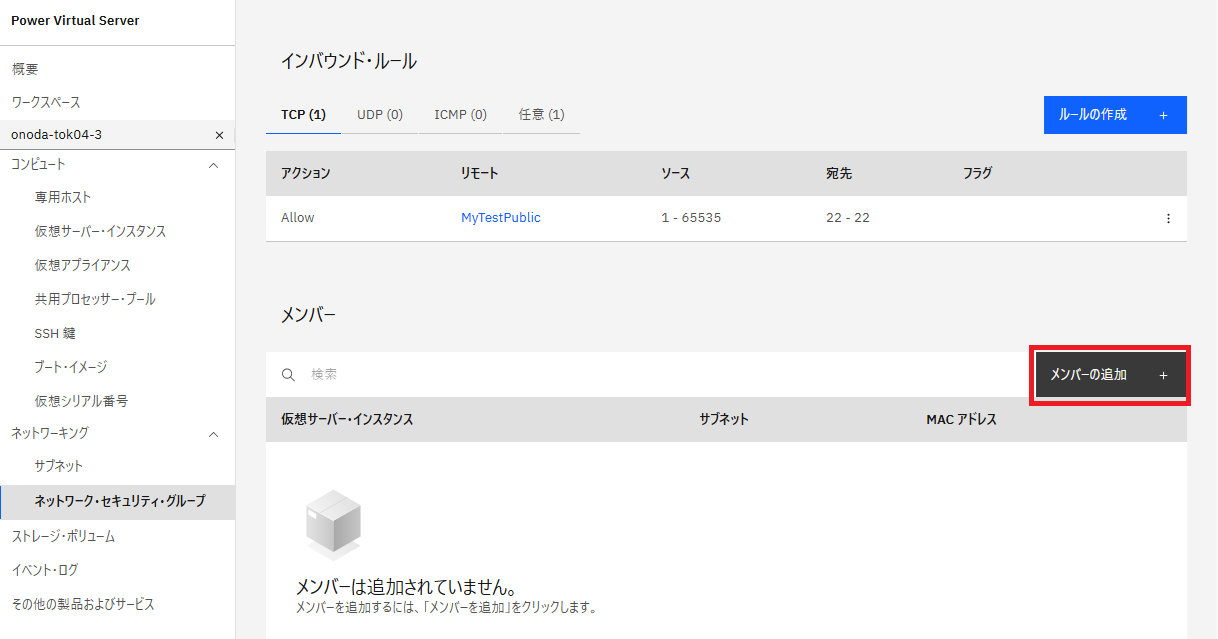
Task: Click the フラグ column header
Action: click(977, 173)
